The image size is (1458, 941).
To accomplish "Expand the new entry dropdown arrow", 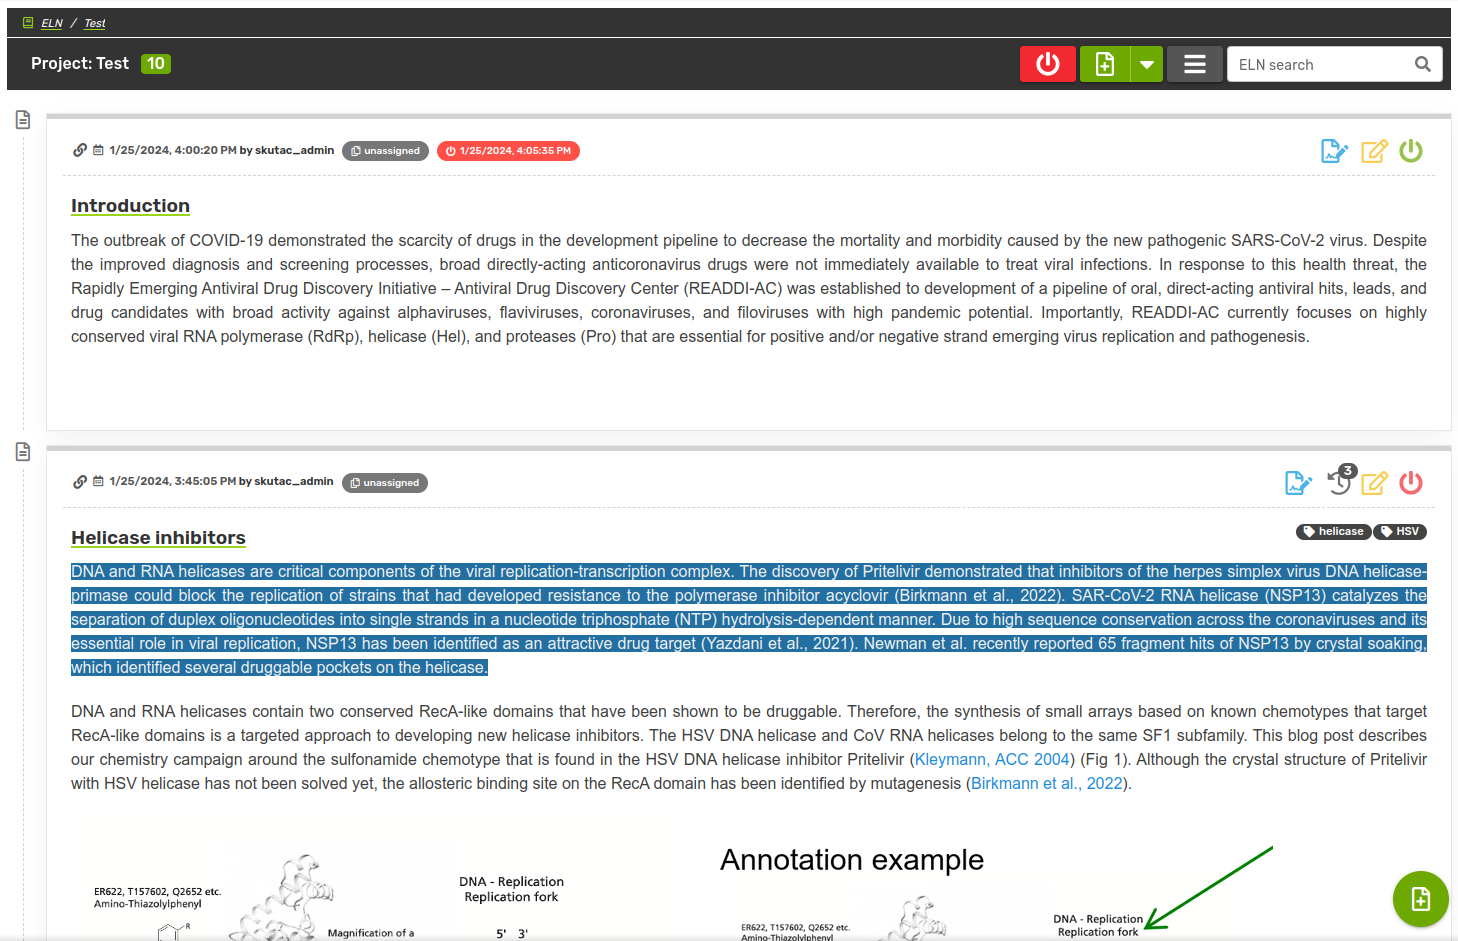I will [1147, 64].
